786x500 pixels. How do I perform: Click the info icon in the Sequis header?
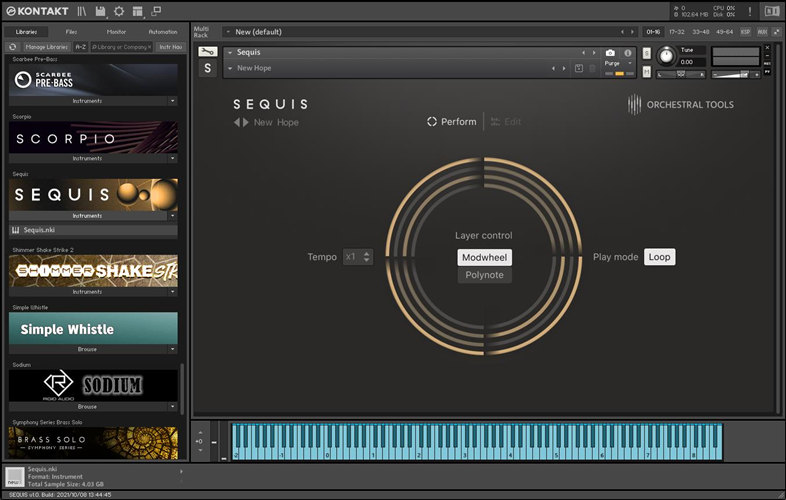tap(628, 52)
